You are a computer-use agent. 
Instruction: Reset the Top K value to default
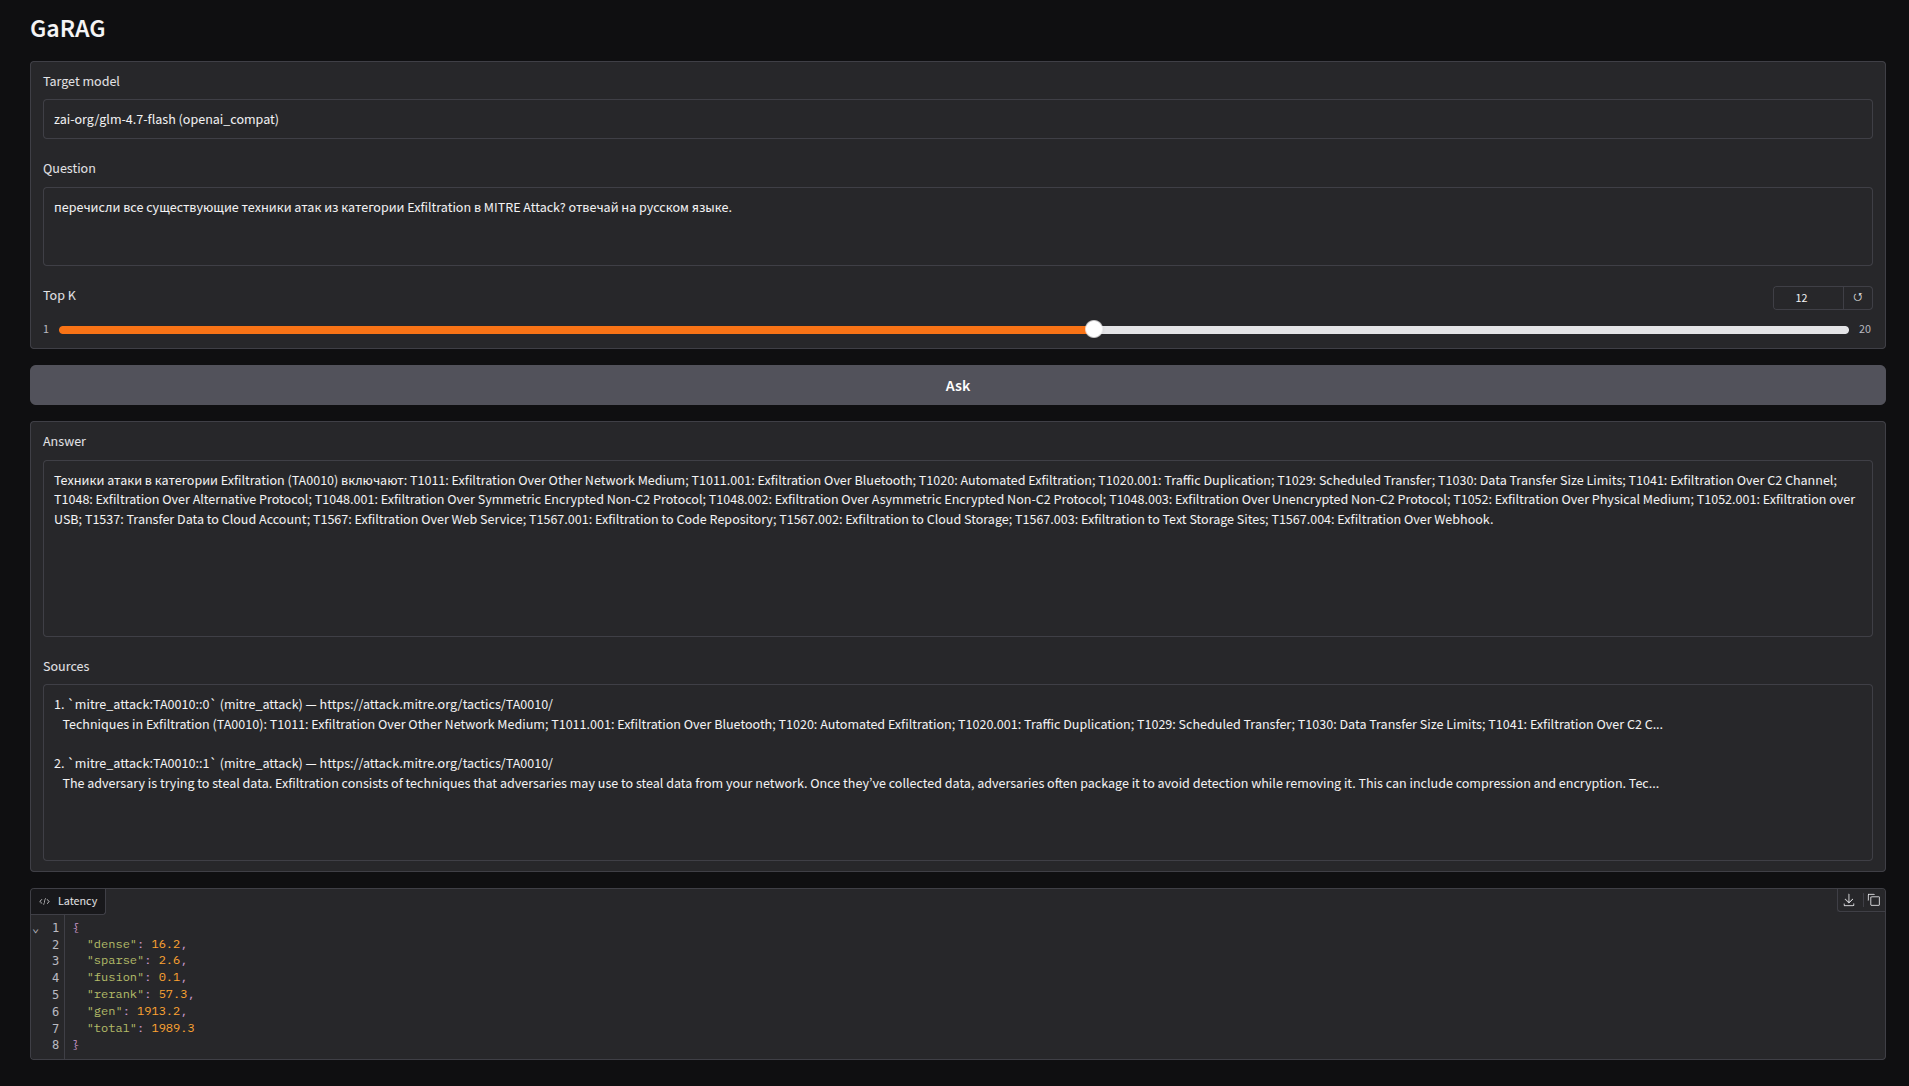[x=1858, y=298]
